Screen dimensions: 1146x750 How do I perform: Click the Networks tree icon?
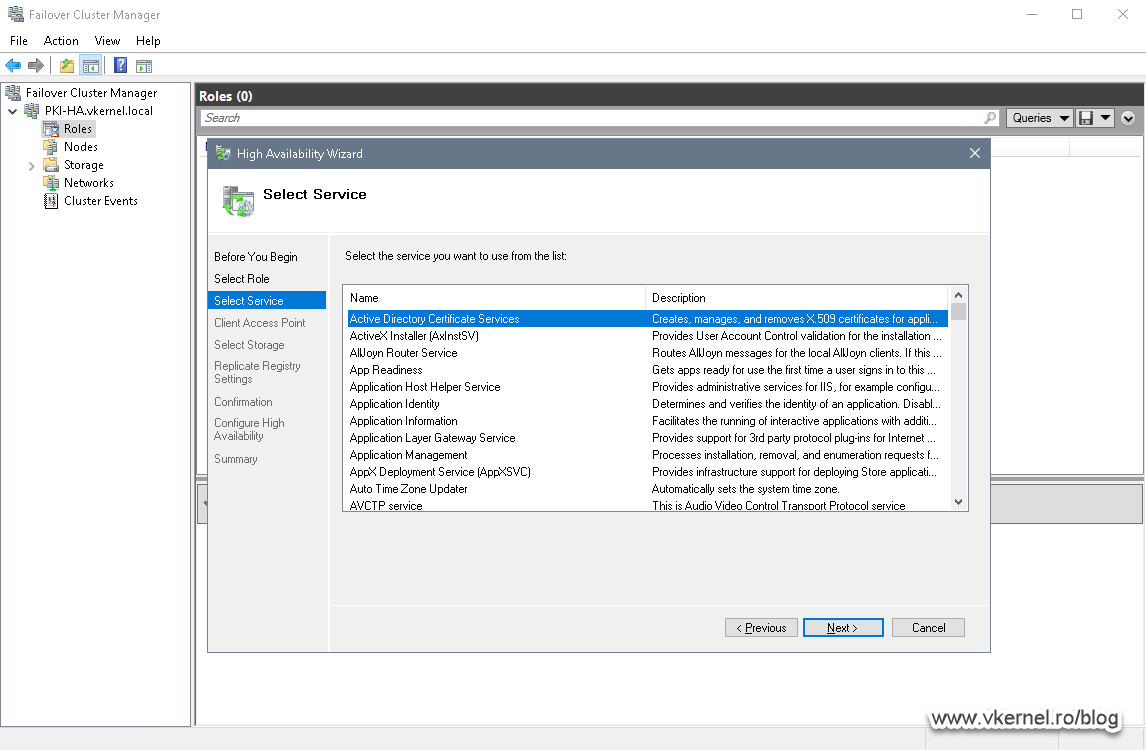pyautogui.click(x=51, y=183)
